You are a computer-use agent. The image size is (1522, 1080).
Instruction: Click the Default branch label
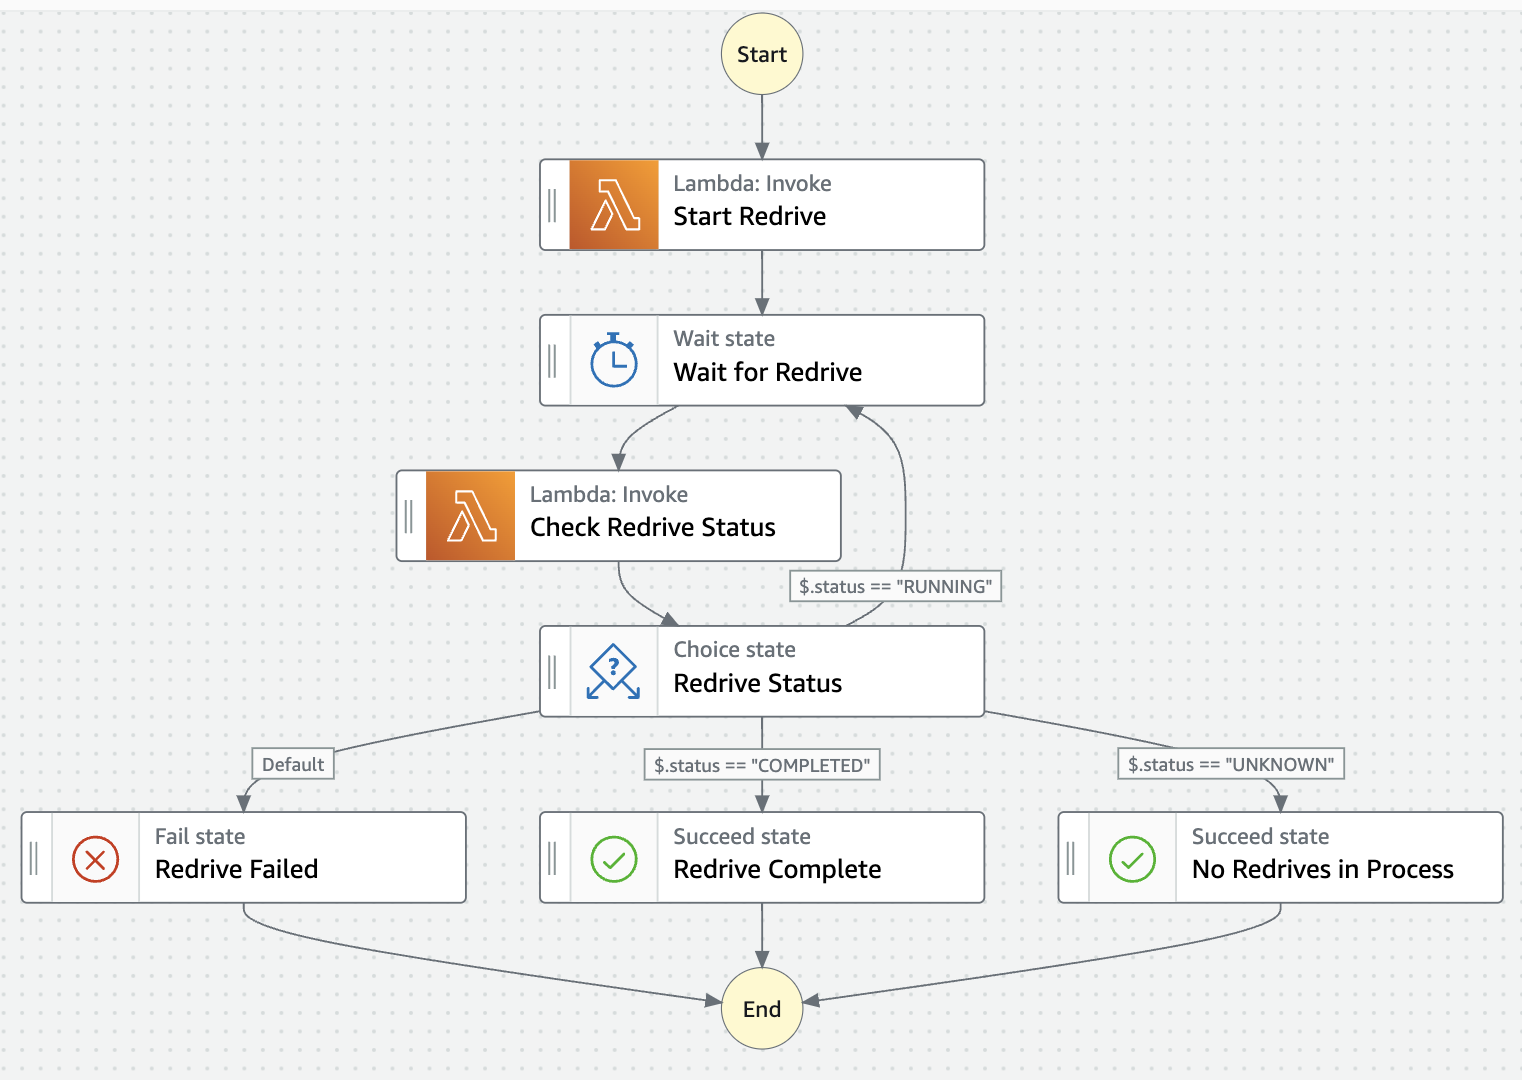point(293,763)
